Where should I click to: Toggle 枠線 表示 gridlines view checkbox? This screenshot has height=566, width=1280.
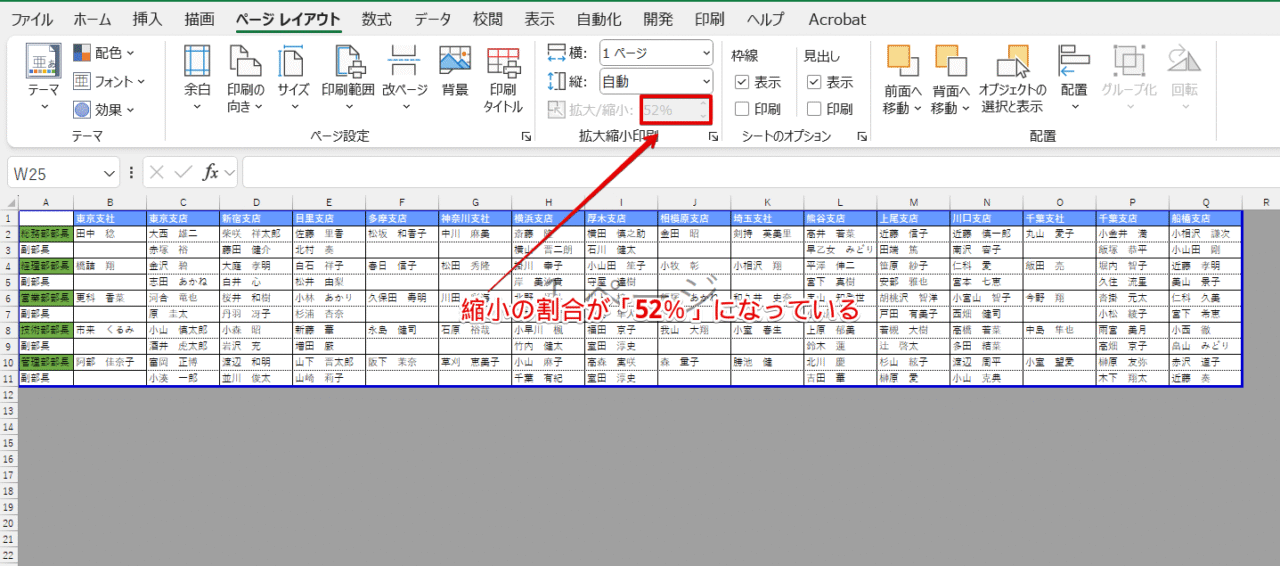[x=742, y=82]
